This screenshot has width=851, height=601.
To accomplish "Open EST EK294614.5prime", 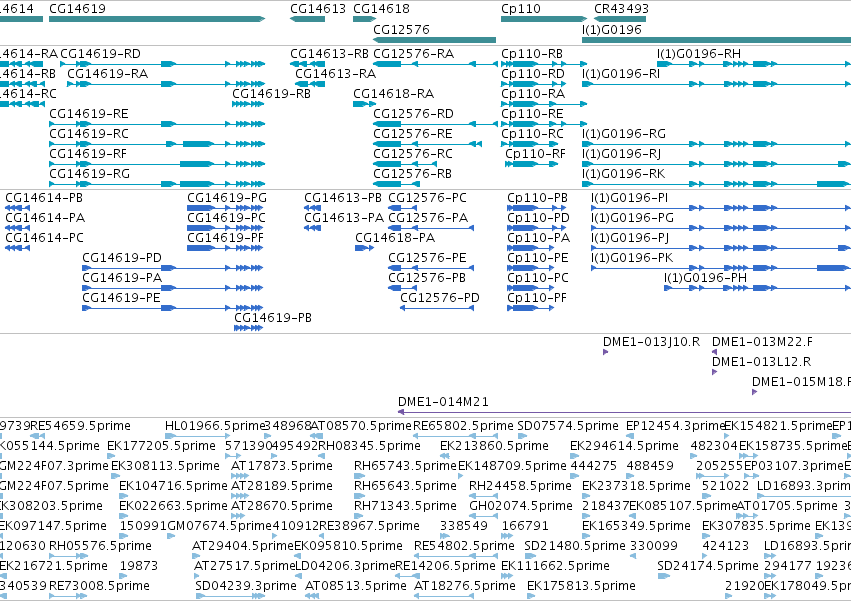I will click(574, 456).
